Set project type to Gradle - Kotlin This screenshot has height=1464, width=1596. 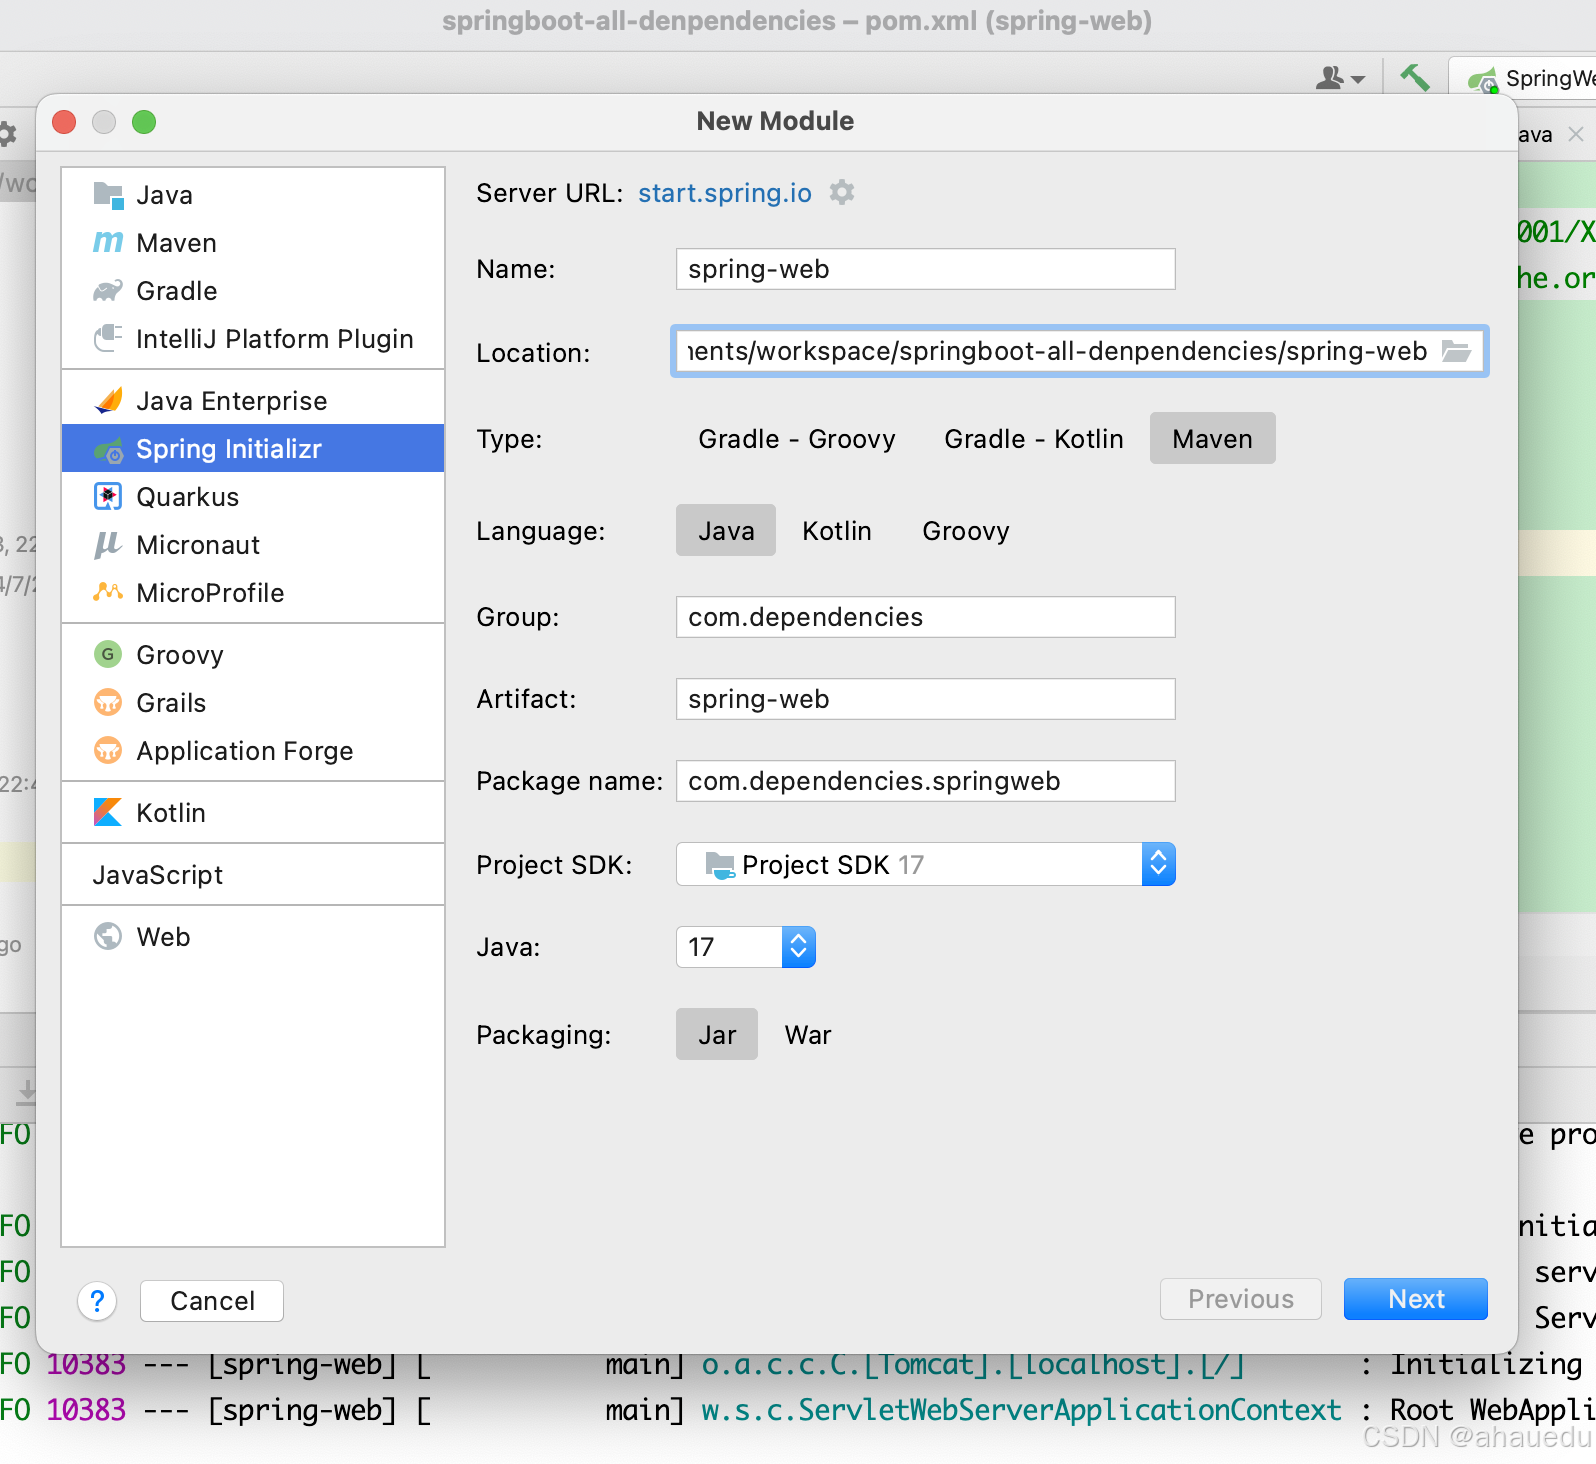pos(1034,439)
